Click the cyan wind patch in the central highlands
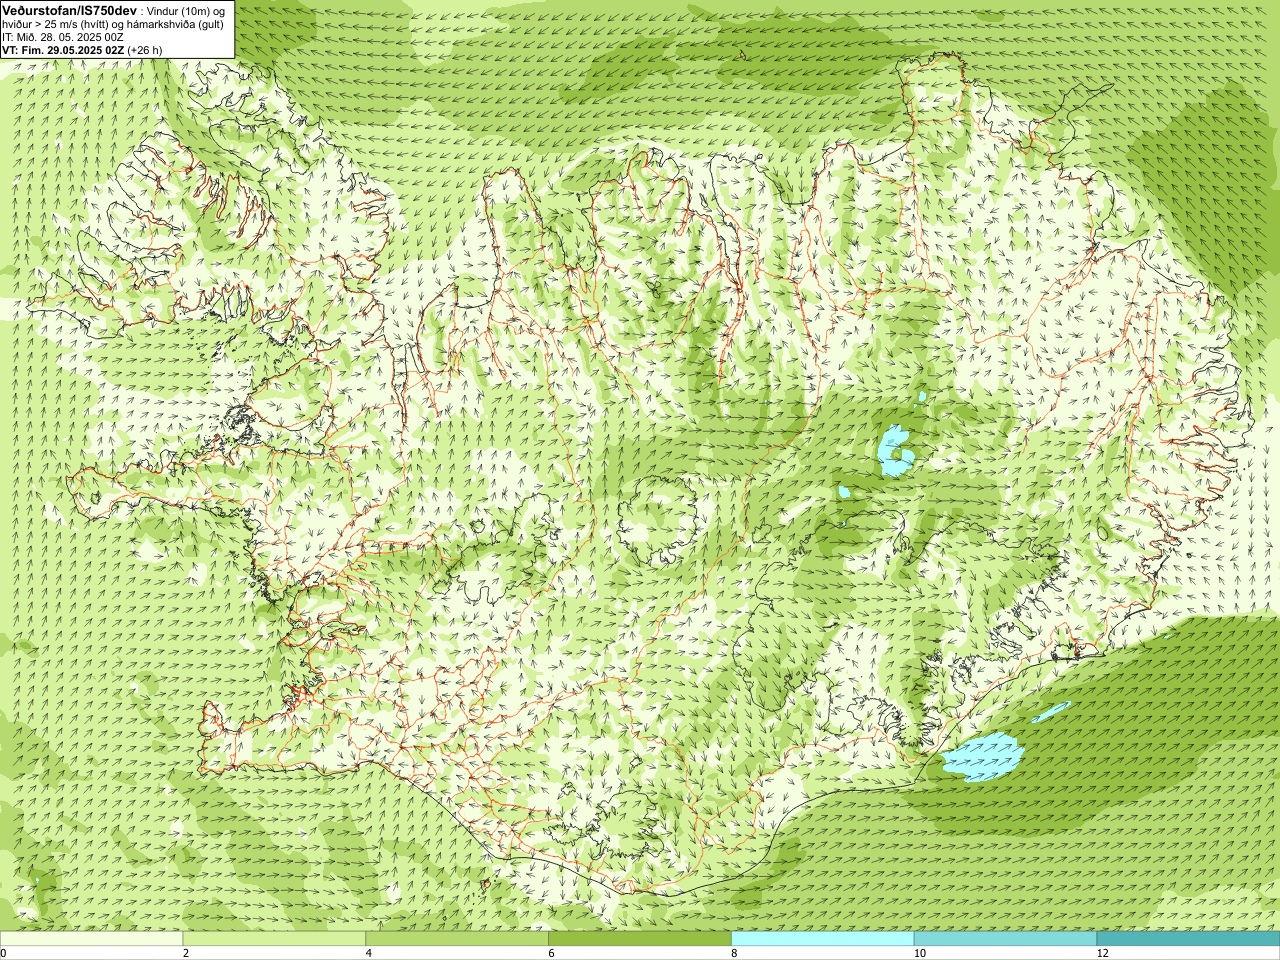 coord(895,451)
